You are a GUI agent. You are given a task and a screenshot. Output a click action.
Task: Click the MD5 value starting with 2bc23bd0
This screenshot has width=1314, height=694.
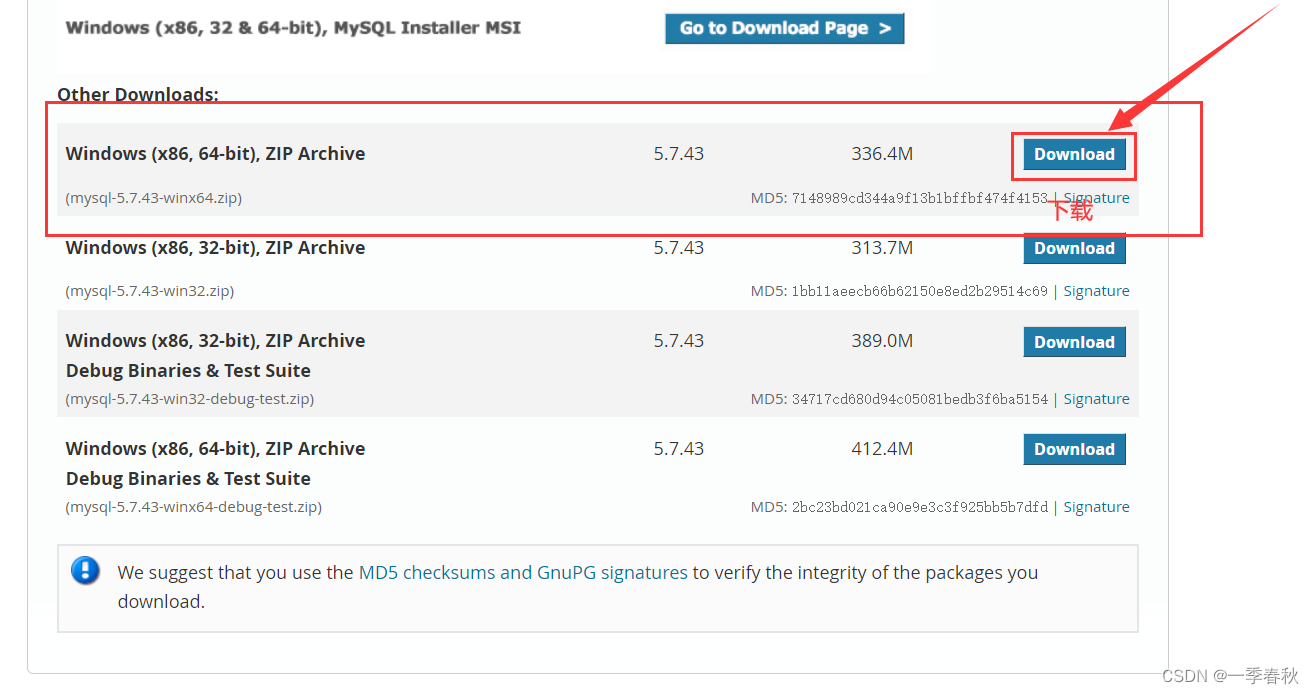(x=920, y=507)
